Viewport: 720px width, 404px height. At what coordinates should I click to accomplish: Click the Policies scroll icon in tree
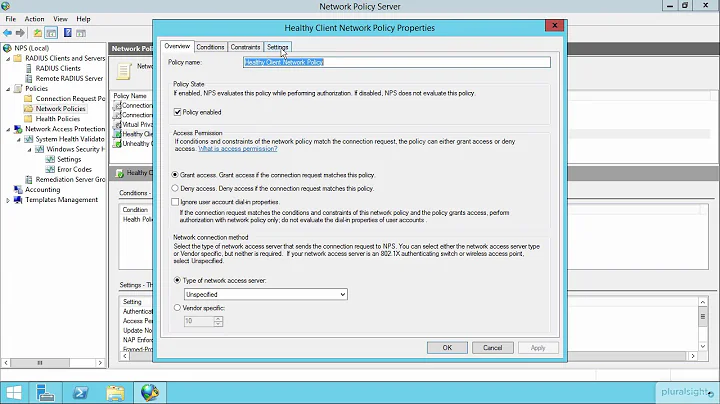click(x=18, y=89)
